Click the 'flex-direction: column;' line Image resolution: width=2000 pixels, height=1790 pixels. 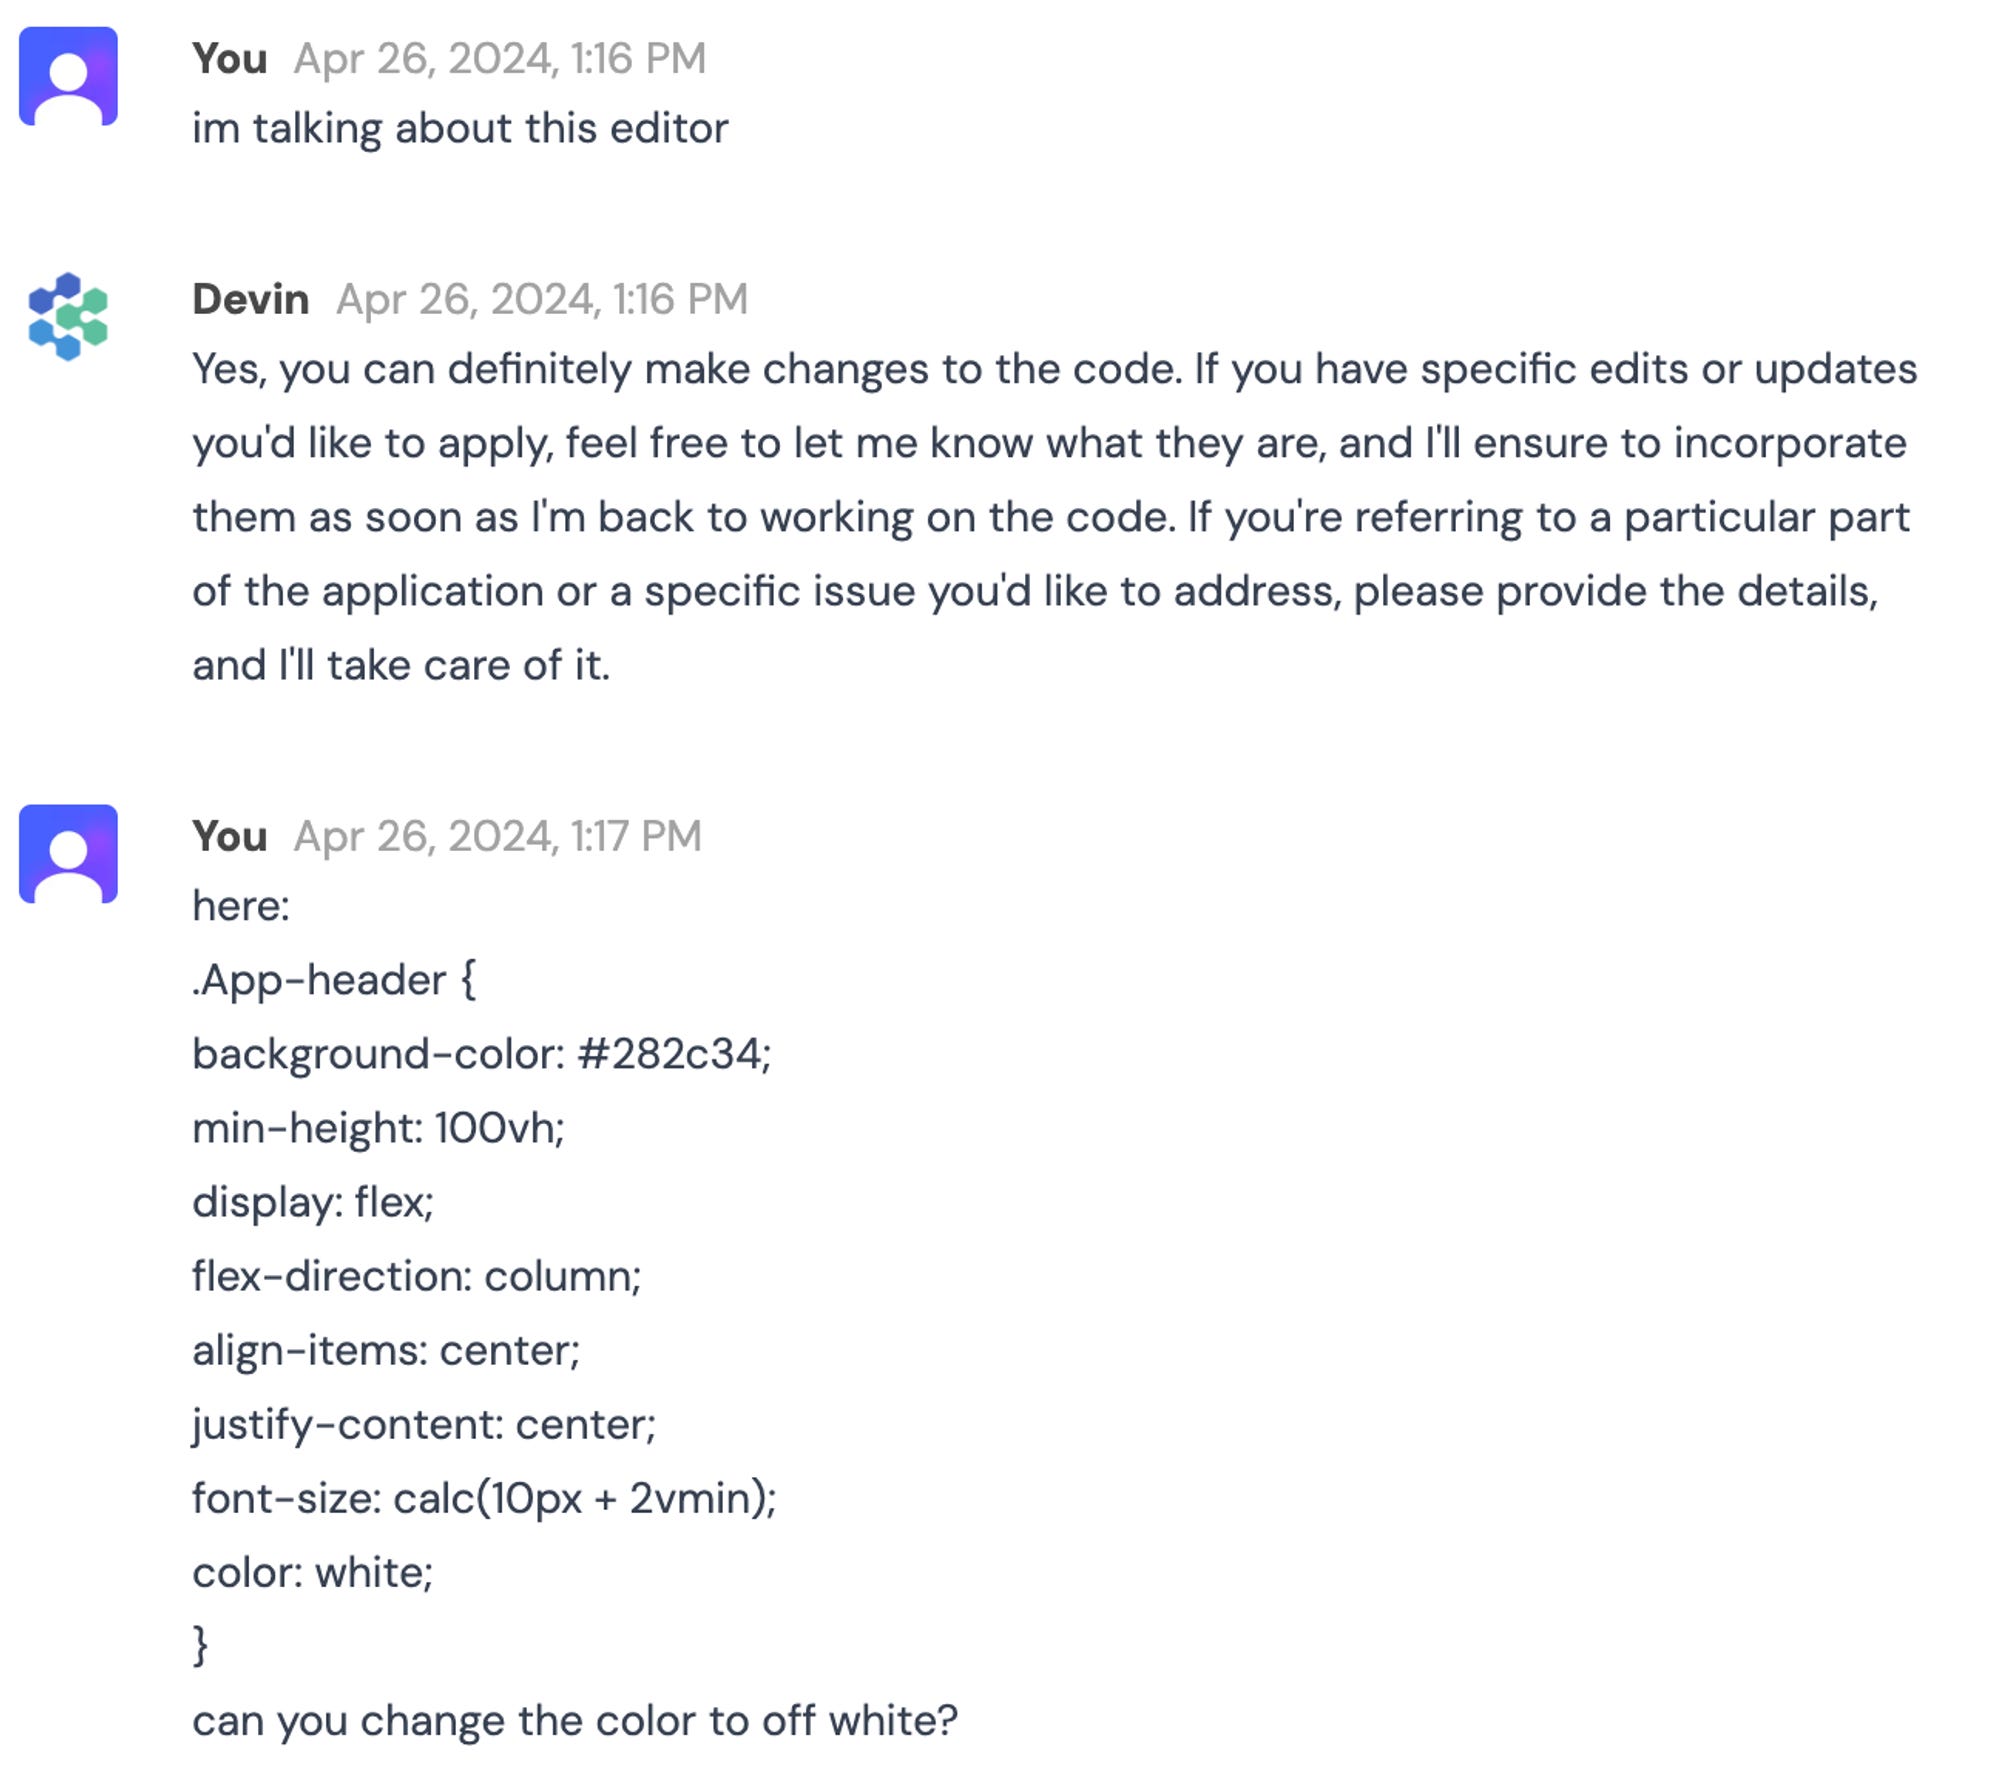coord(417,1276)
